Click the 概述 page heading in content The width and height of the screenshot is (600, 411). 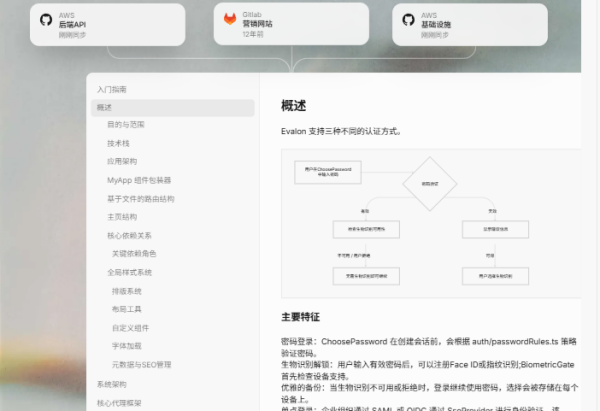tap(293, 106)
